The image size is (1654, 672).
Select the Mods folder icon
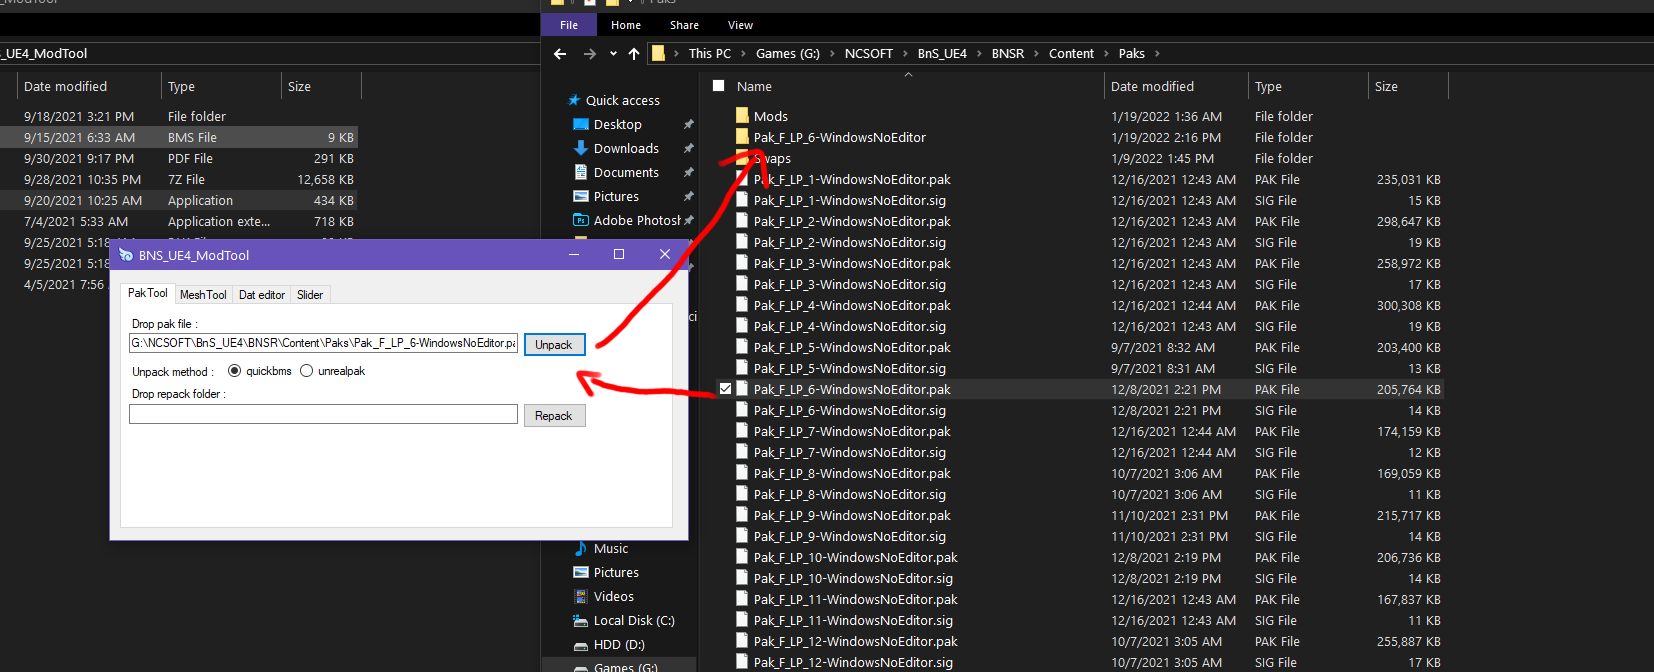[742, 116]
